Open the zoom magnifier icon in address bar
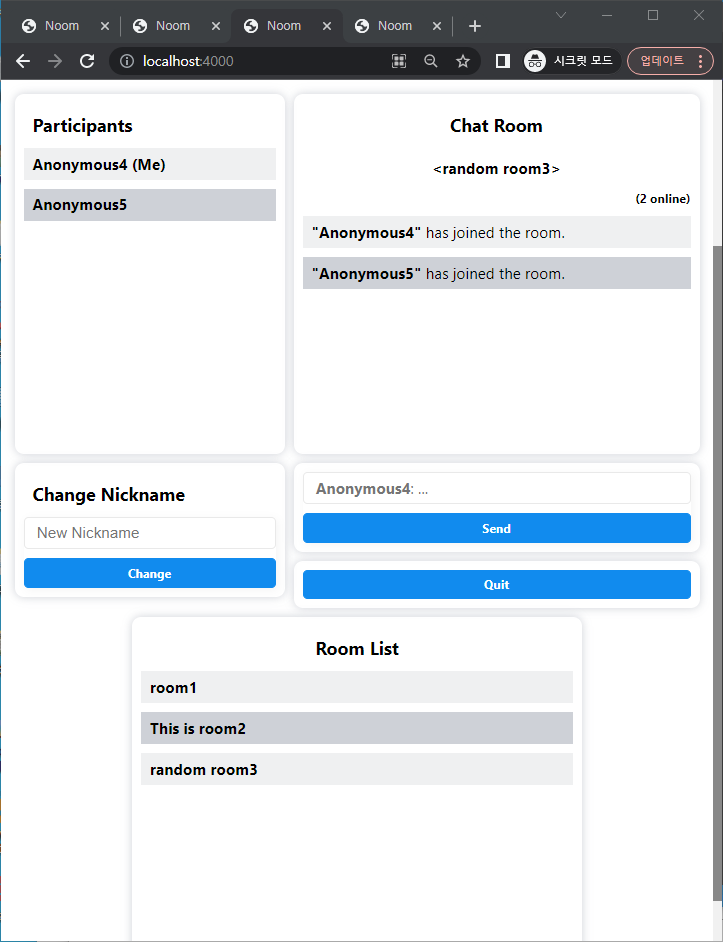This screenshot has height=942, width=723. pos(431,61)
